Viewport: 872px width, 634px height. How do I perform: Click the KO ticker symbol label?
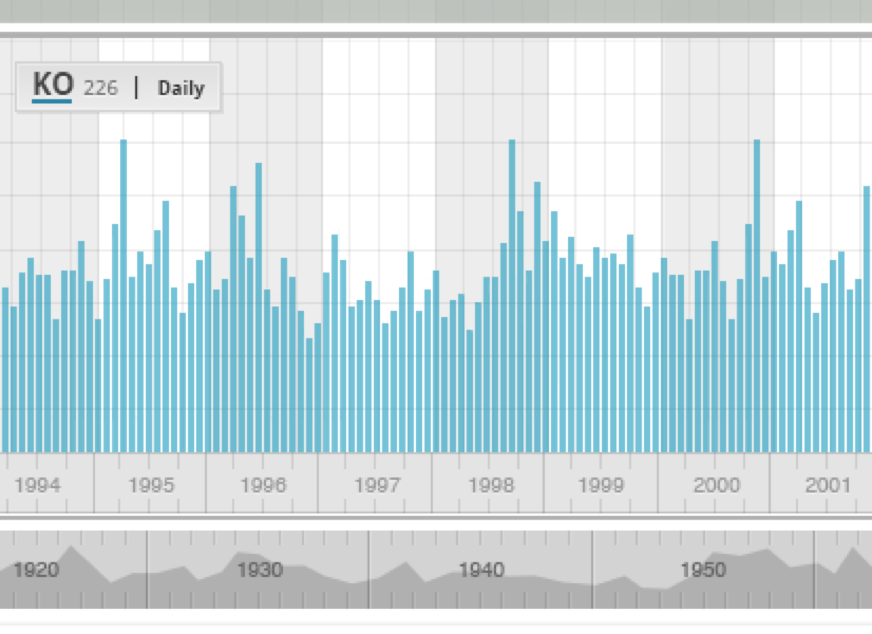[x=52, y=84]
